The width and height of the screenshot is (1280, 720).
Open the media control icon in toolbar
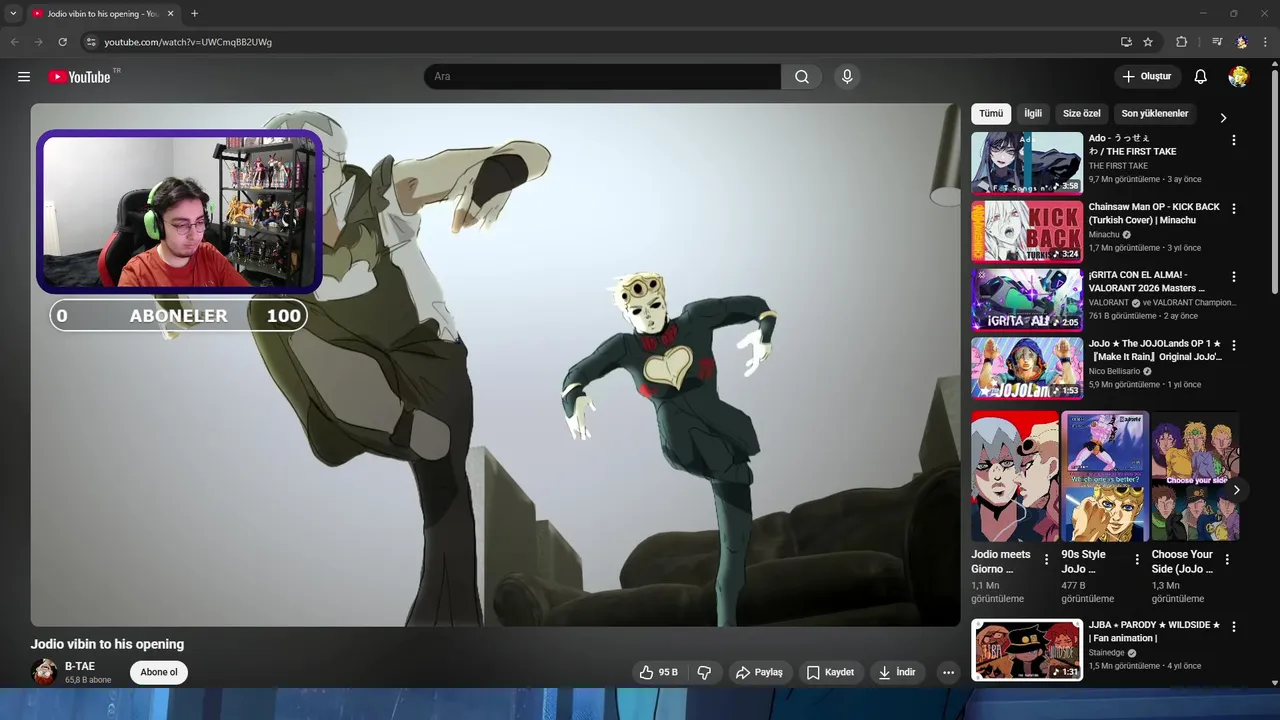pyautogui.click(x=1217, y=42)
